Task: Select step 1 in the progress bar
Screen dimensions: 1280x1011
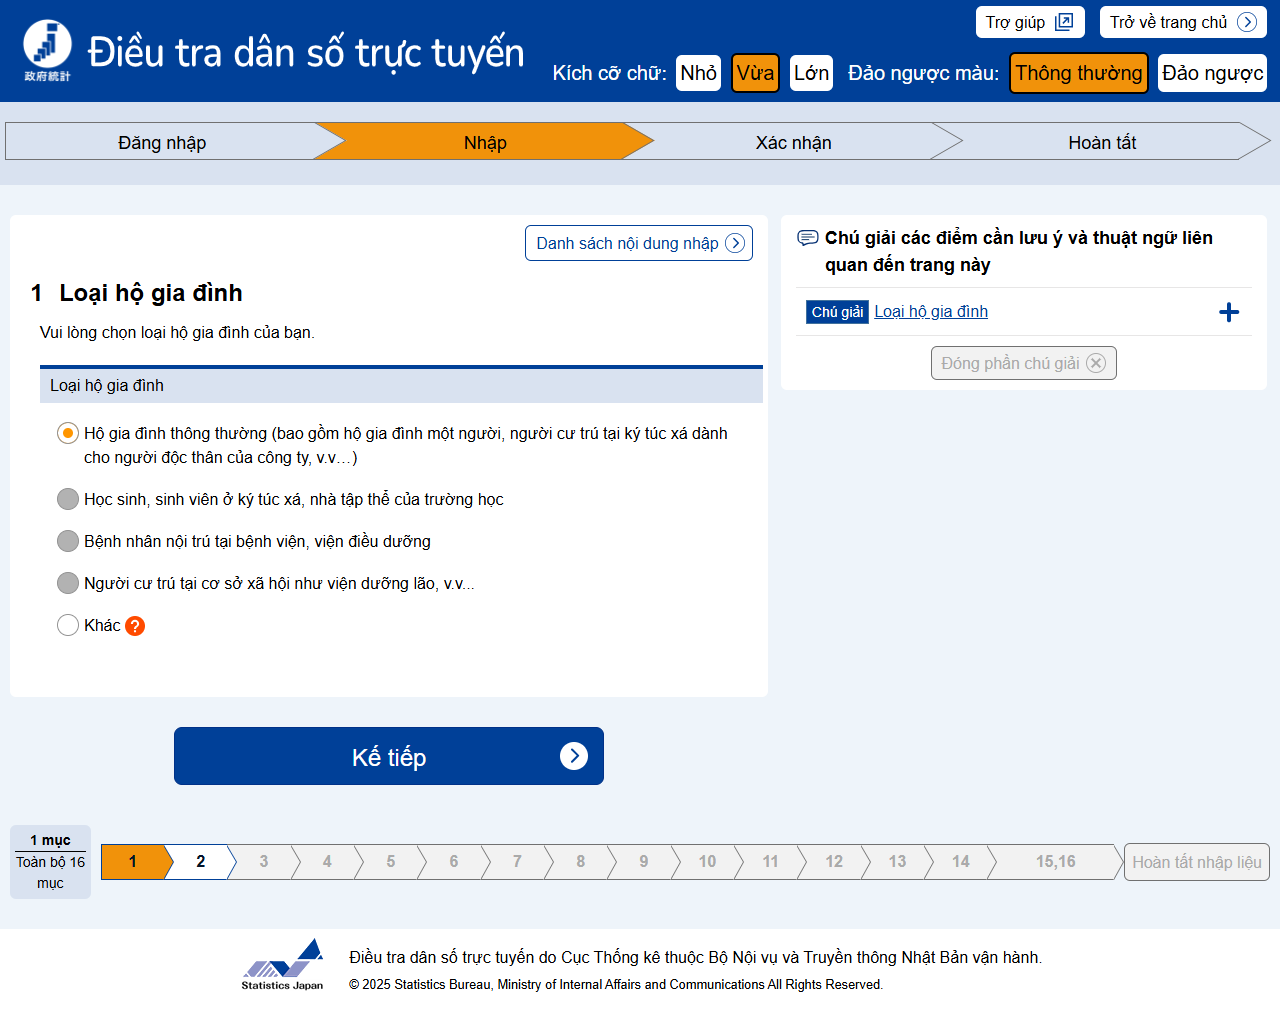Action: [132, 862]
